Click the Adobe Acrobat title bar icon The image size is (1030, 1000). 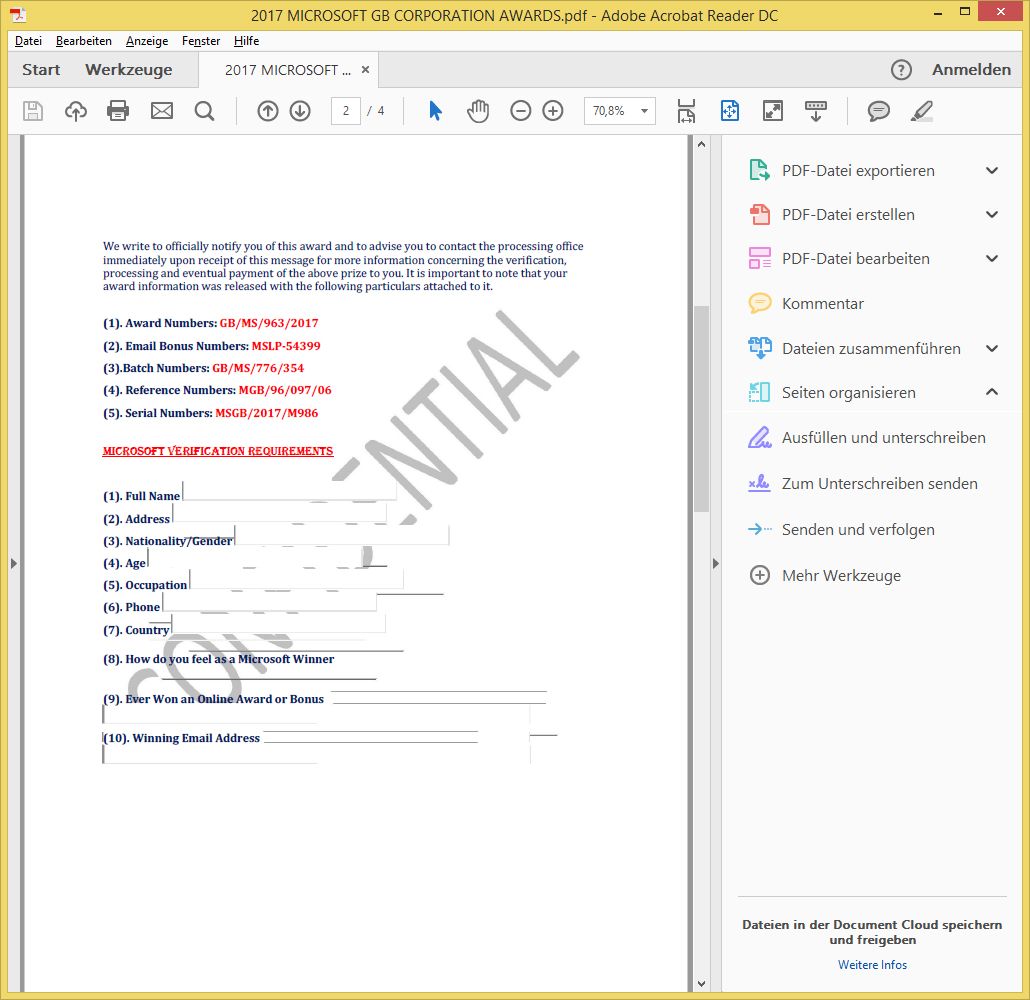click(18, 14)
